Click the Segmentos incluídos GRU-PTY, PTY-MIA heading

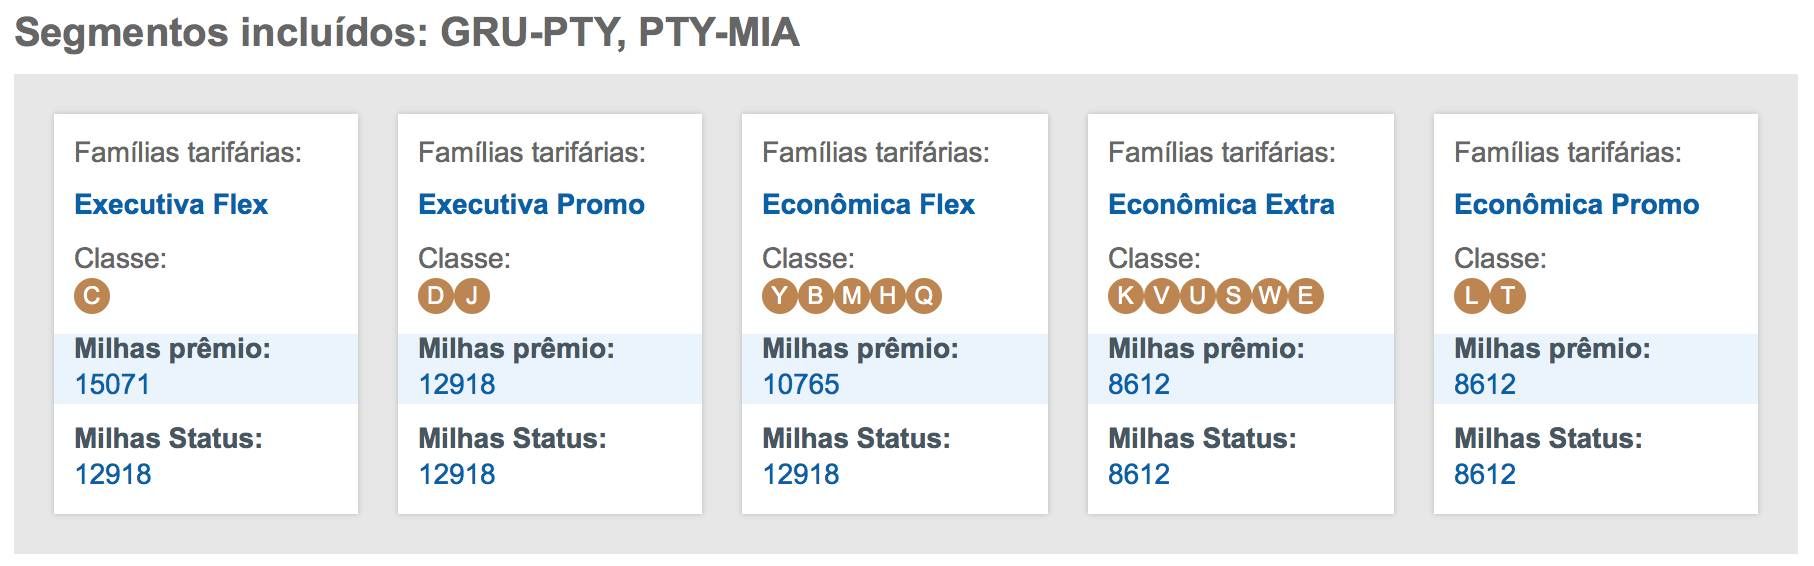pos(407,33)
